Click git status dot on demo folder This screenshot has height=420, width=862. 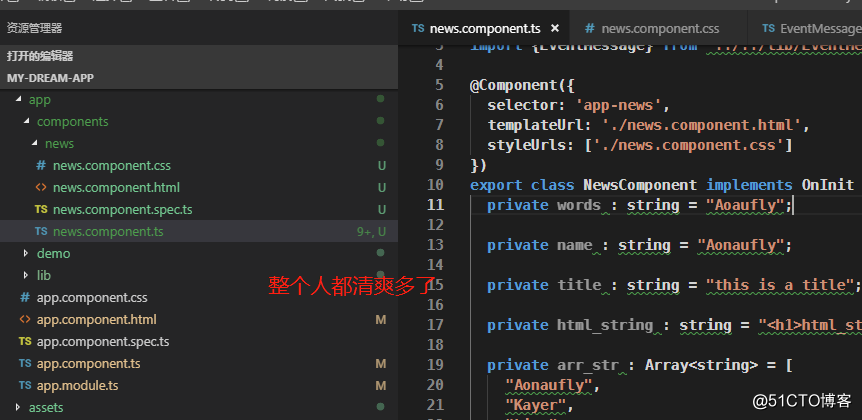click(x=380, y=253)
